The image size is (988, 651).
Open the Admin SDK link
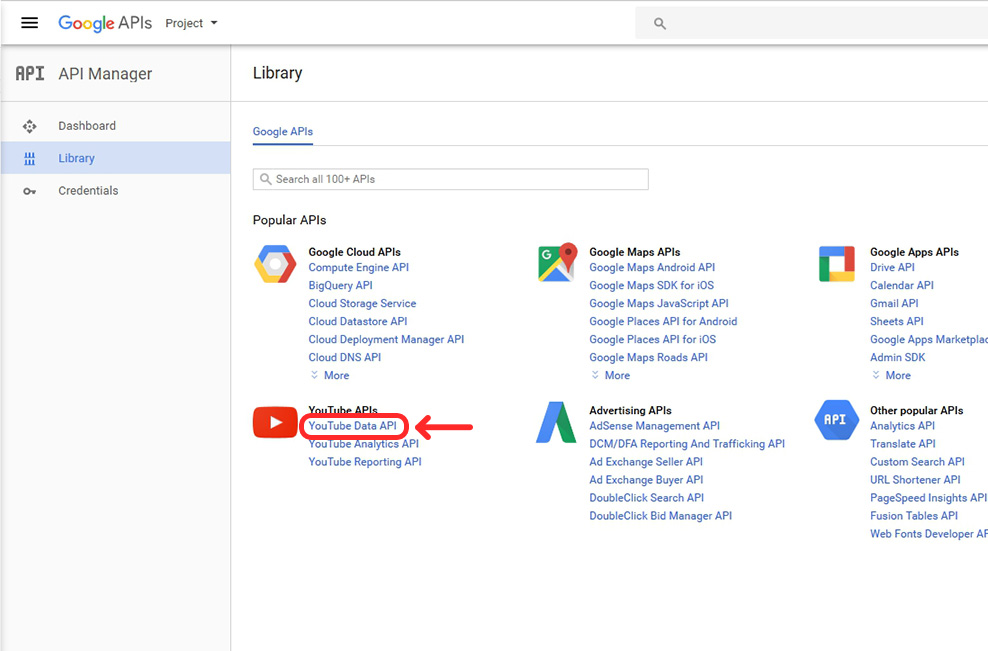click(898, 357)
